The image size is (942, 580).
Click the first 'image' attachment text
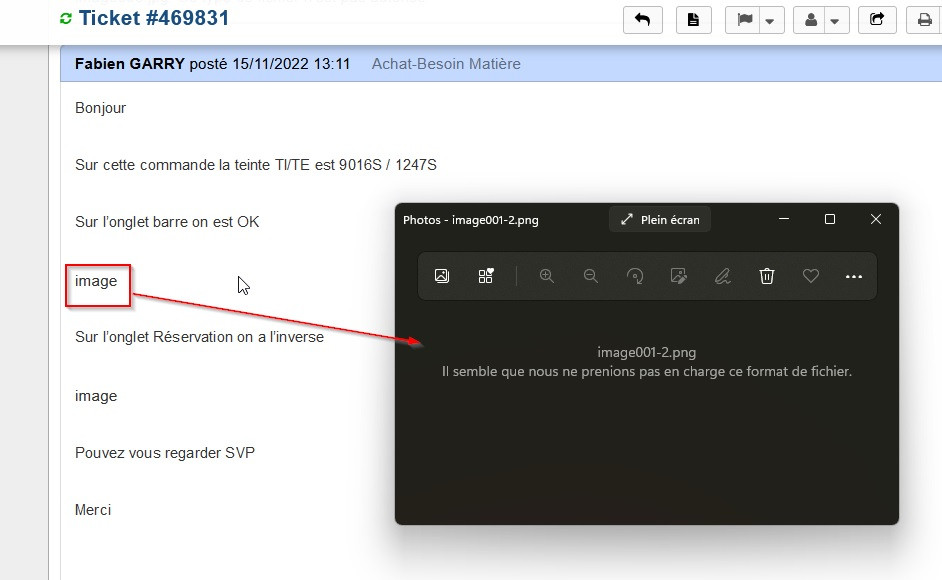[x=96, y=281]
